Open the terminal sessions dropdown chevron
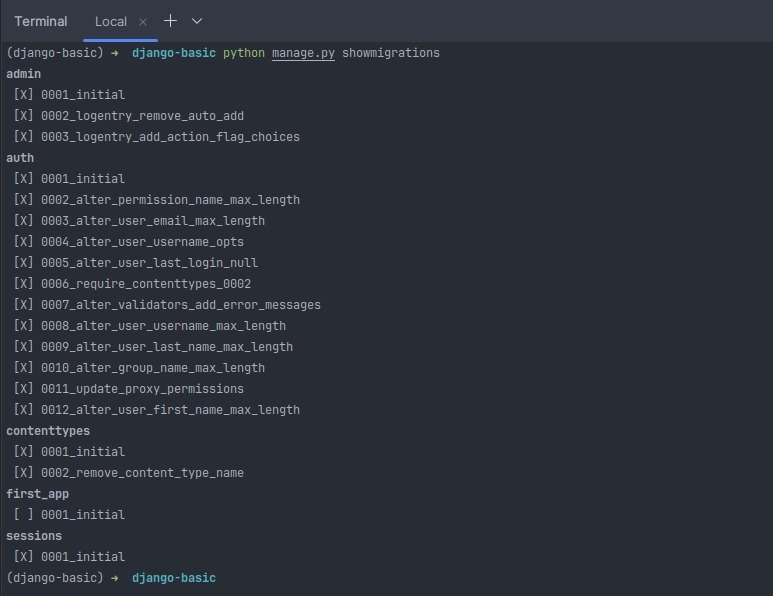This screenshot has width=773, height=596. [197, 21]
